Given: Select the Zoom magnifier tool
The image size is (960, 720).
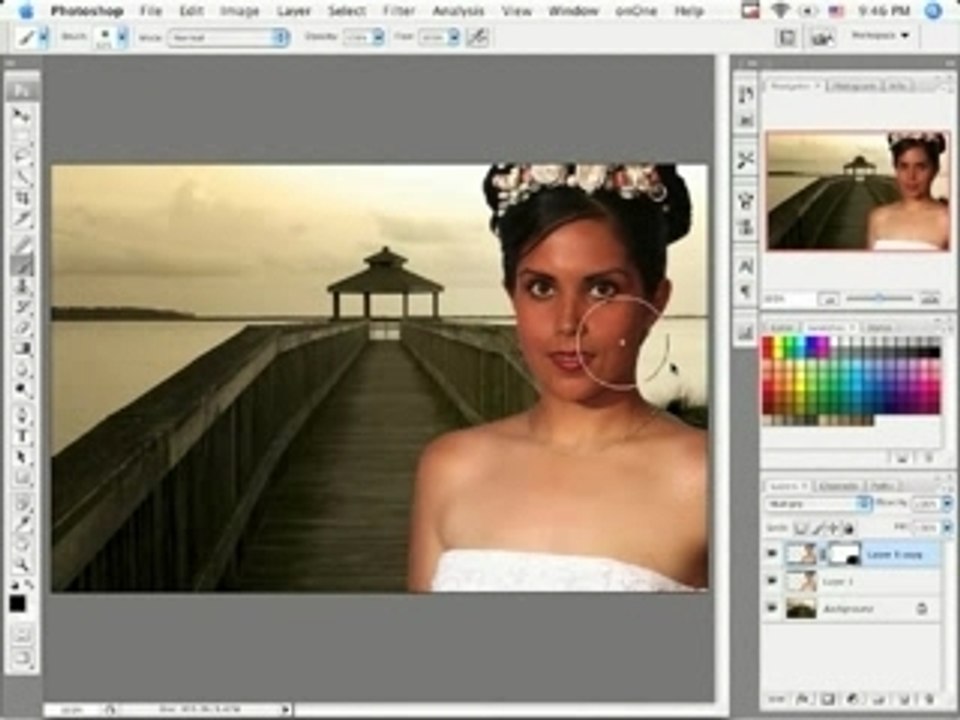Looking at the screenshot, I should point(22,564).
